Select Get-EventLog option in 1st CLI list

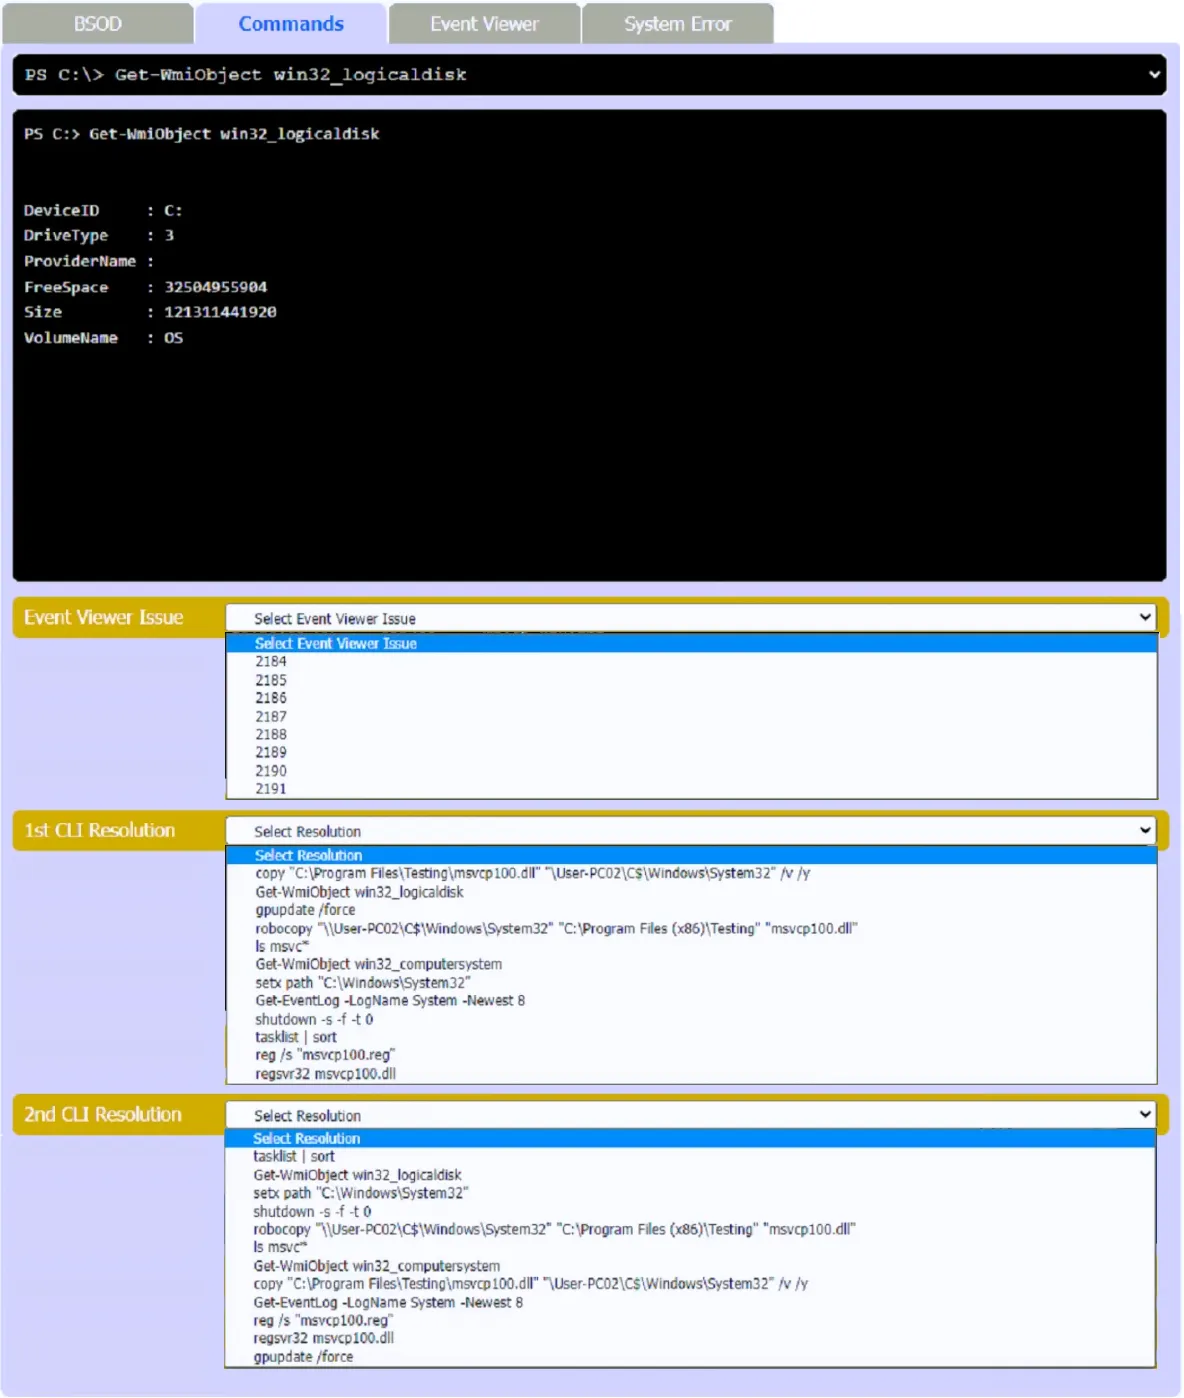[x=691, y=1001]
